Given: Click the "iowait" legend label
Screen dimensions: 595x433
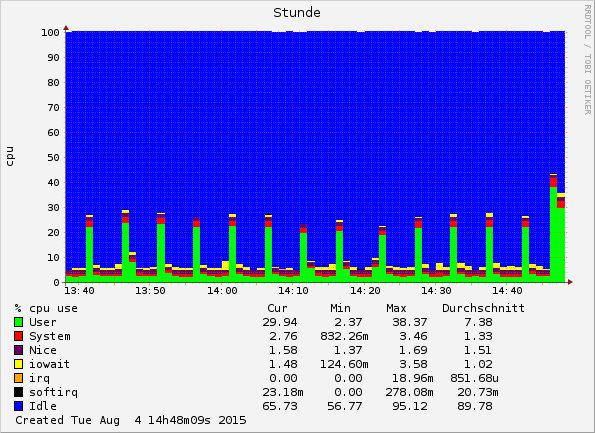Looking at the screenshot, I should click(x=50, y=364).
